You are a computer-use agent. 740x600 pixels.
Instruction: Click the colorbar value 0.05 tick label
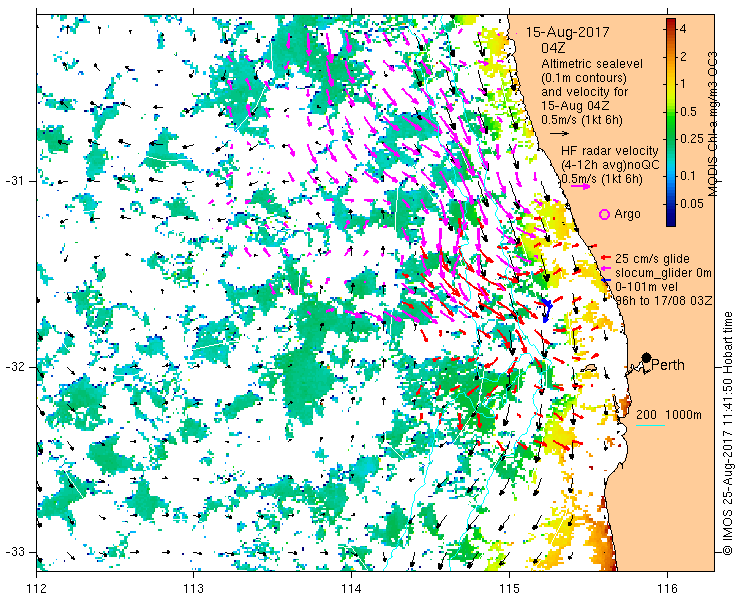click(x=691, y=203)
